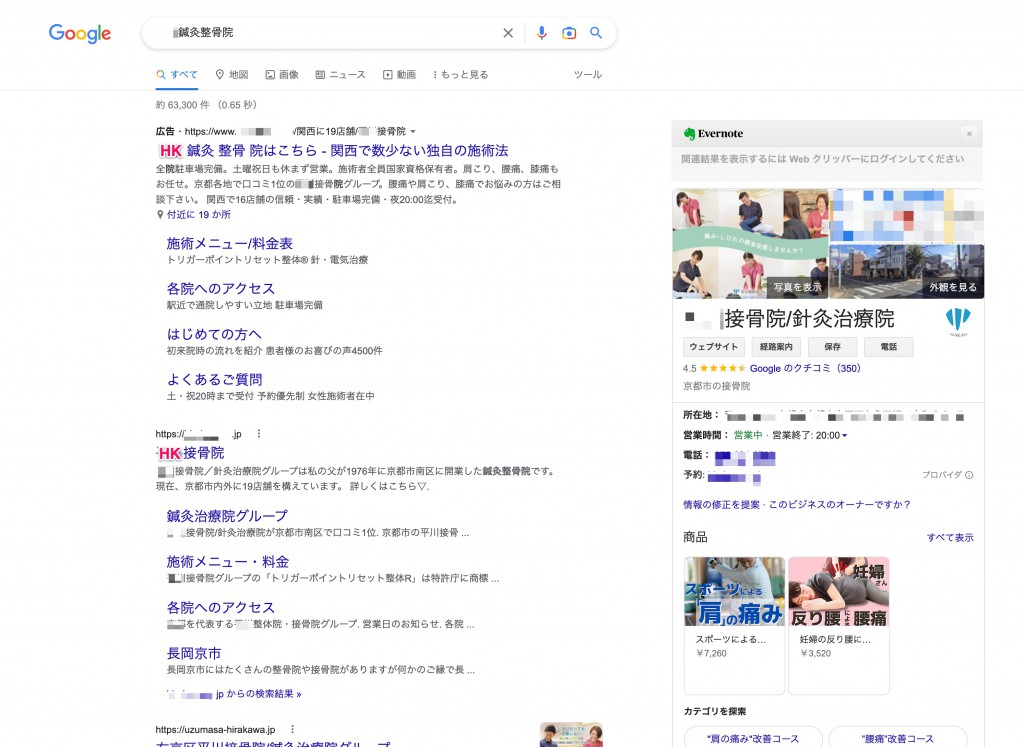
Task: Open ad sitelink 各院へのアクセス under トリガーポイント
Action: coord(221,289)
